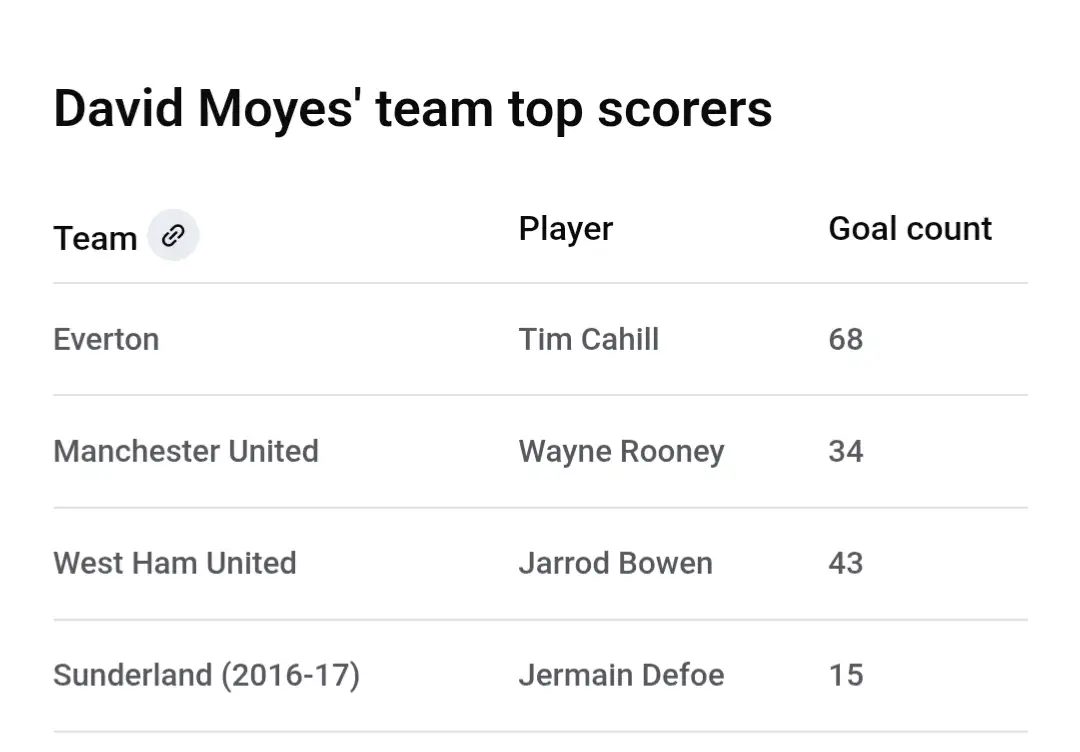The height and width of the screenshot is (752, 1080).
Task: Click the Team column header
Action: point(95,238)
